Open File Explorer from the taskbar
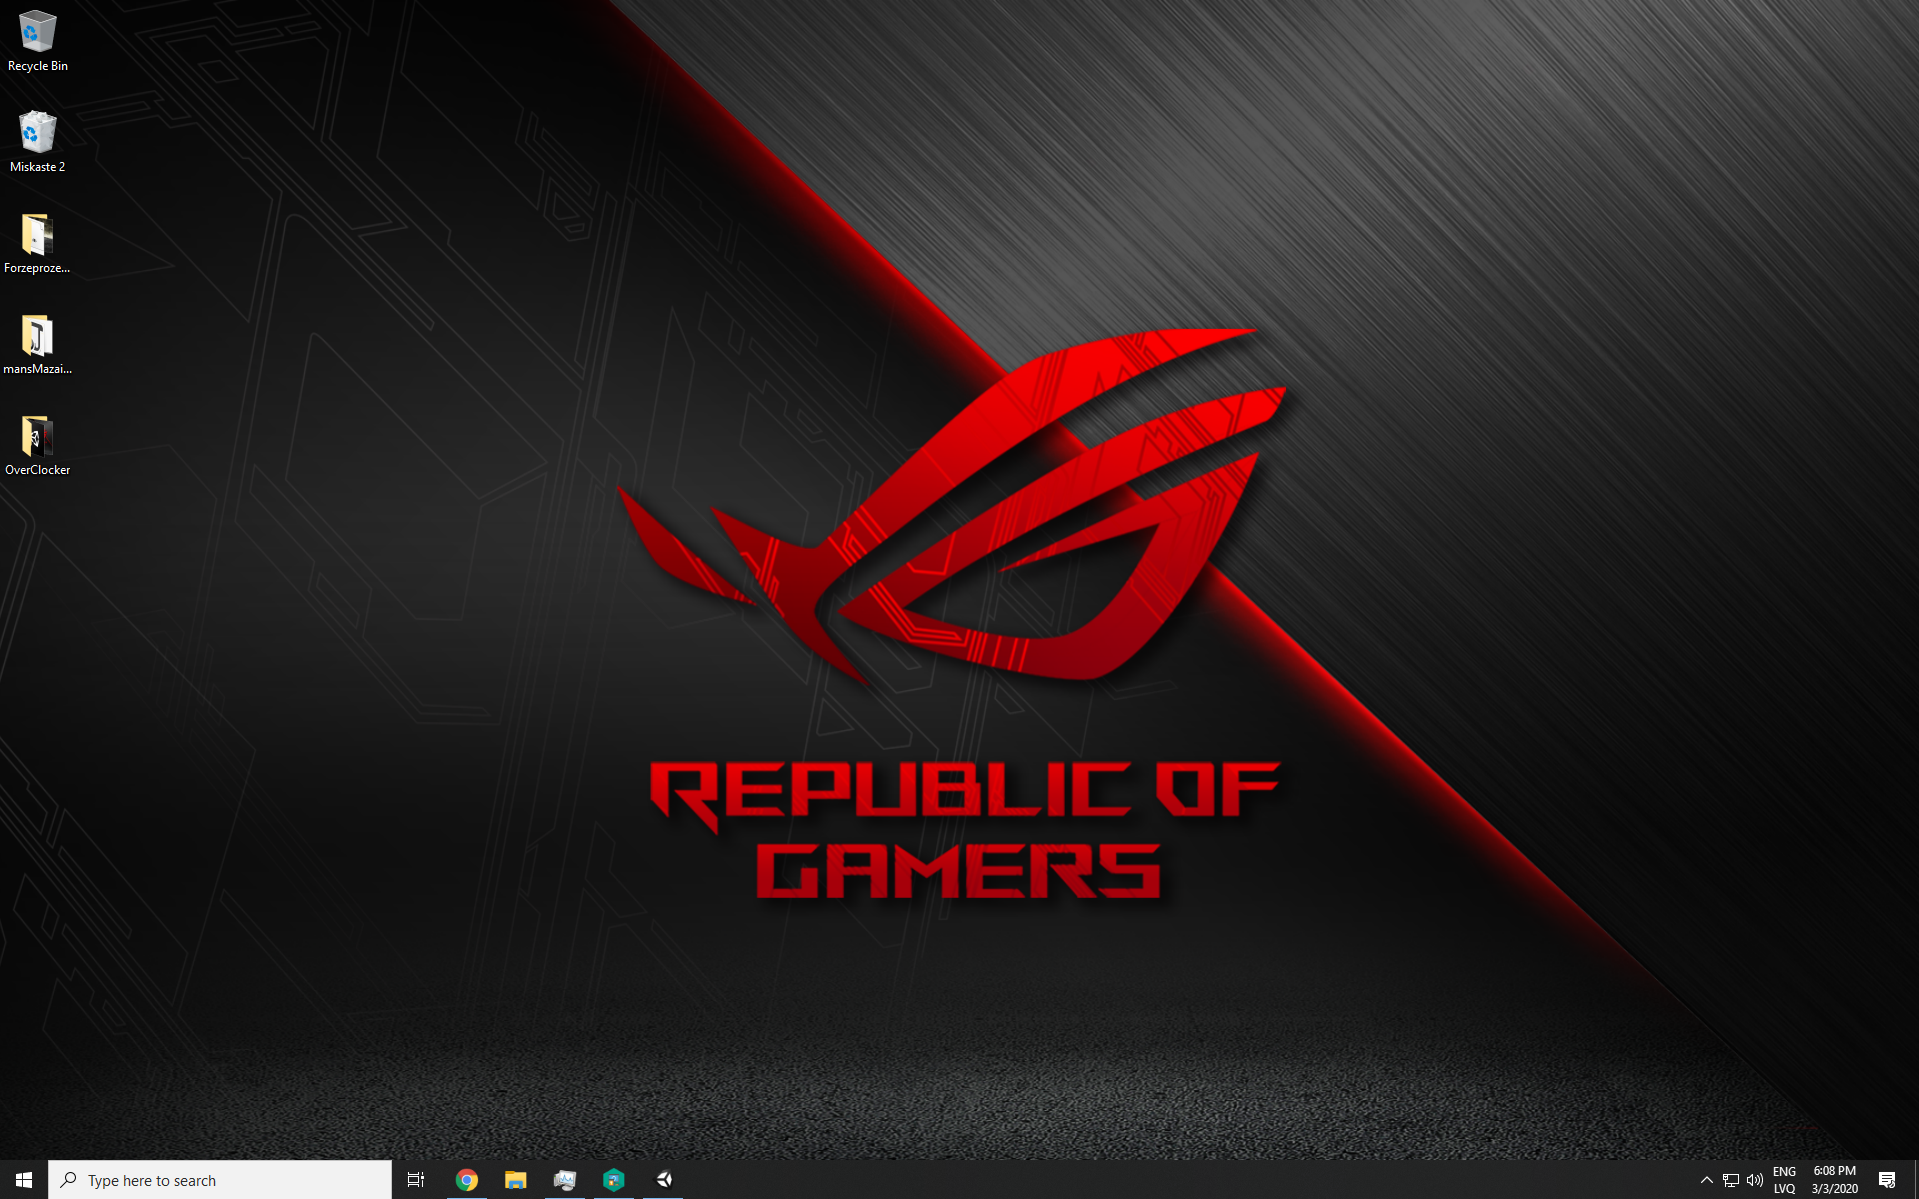Viewport: 1919px width, 1199px height. pyautogui.click(x=515, y=1180)
